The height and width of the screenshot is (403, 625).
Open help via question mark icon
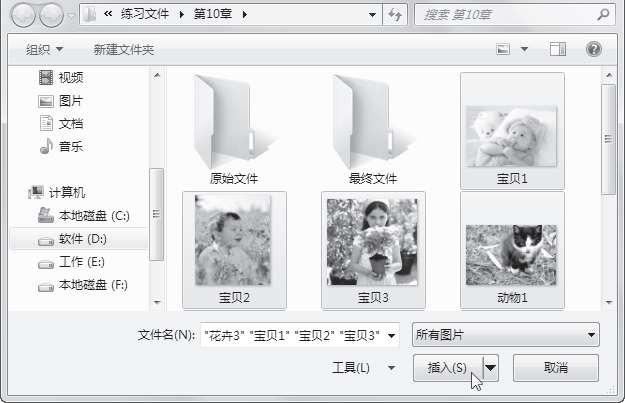coord(594,49)
